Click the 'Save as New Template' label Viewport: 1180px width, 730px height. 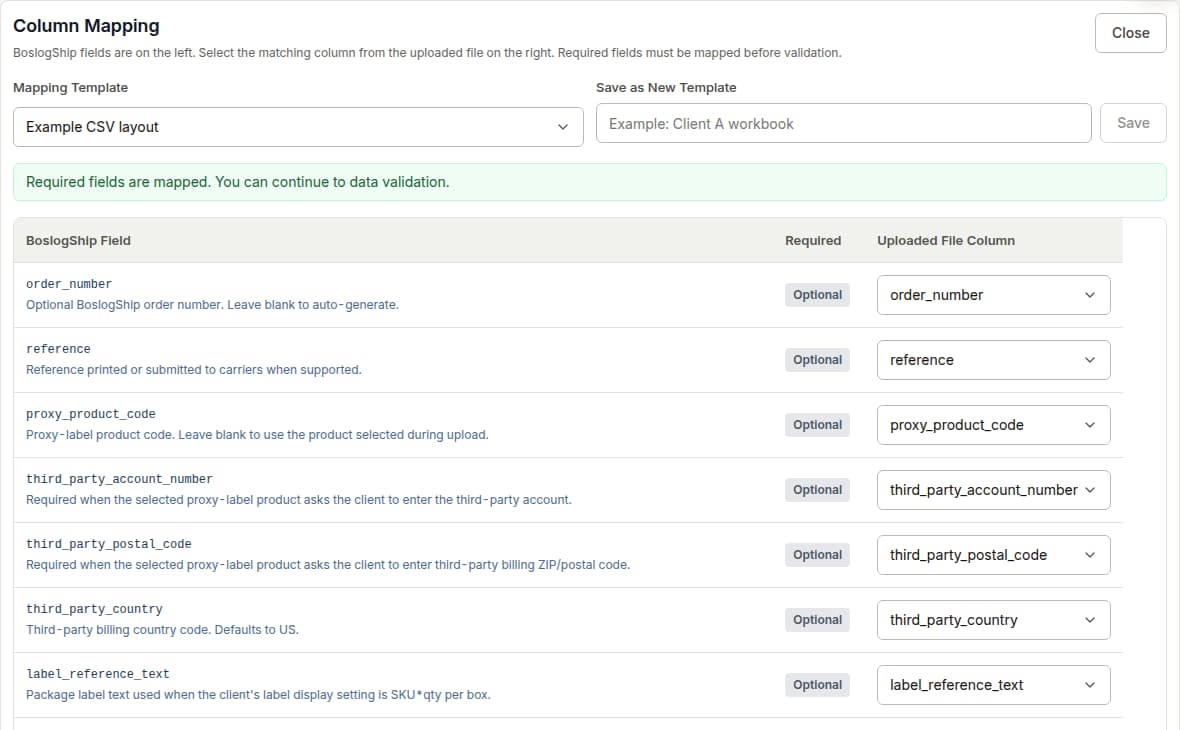coord(666,88)
